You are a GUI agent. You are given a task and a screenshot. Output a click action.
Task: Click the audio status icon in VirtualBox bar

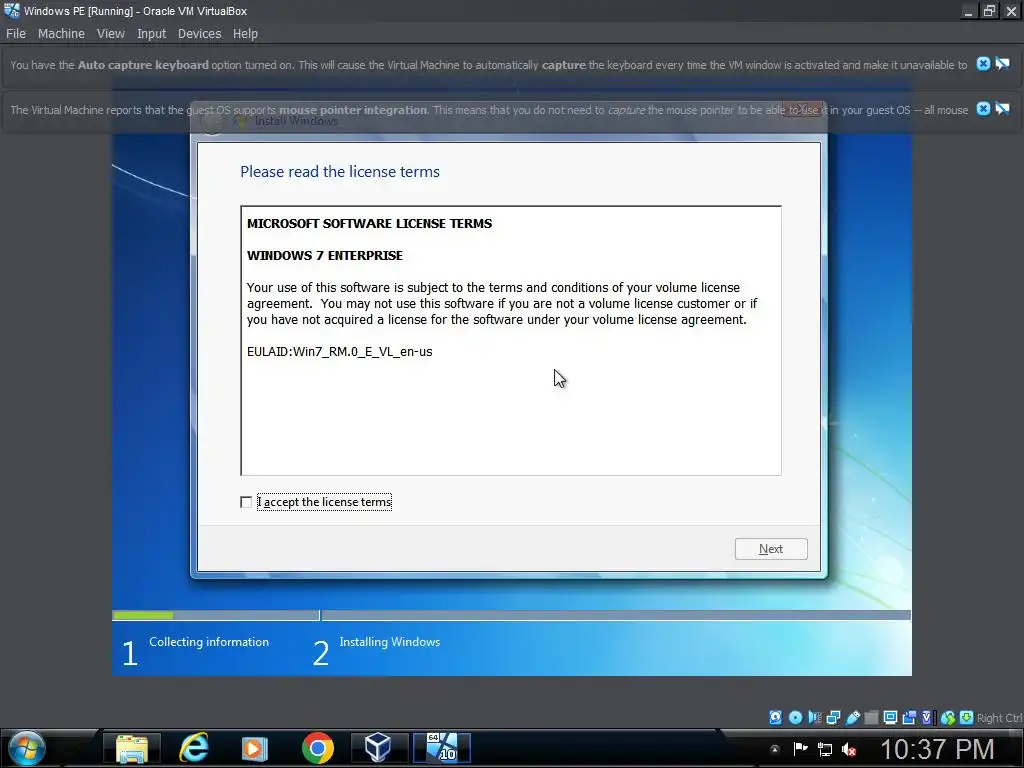click(x=815, y=718)
